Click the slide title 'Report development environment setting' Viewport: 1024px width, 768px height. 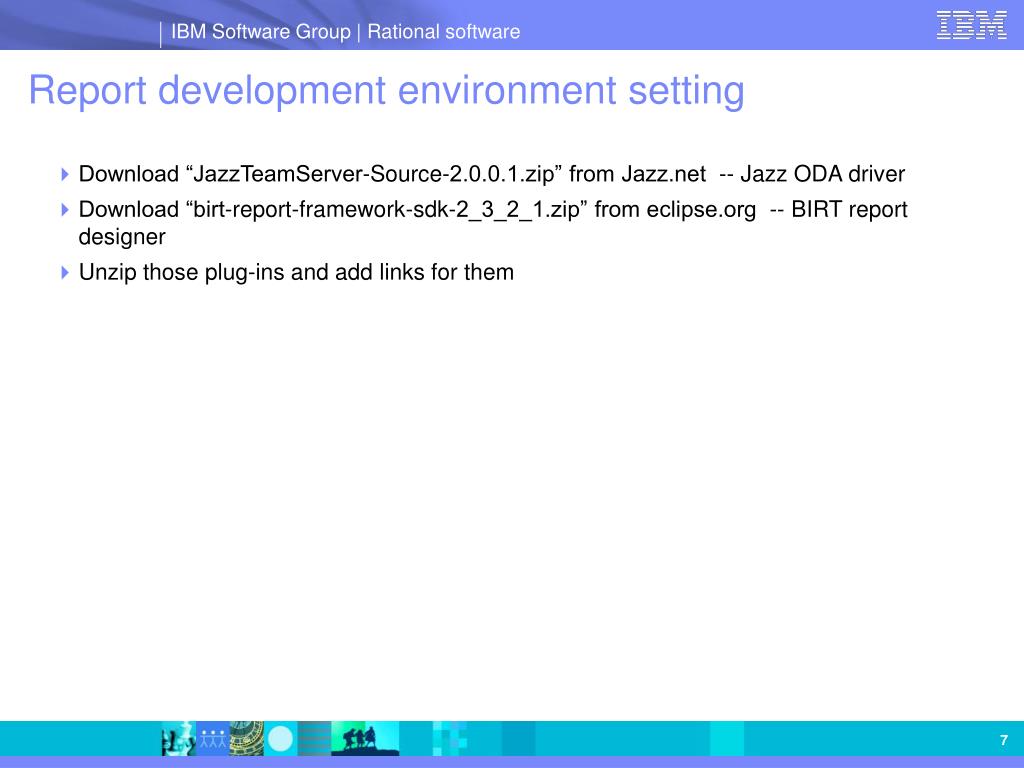click(x=387, y=90)
